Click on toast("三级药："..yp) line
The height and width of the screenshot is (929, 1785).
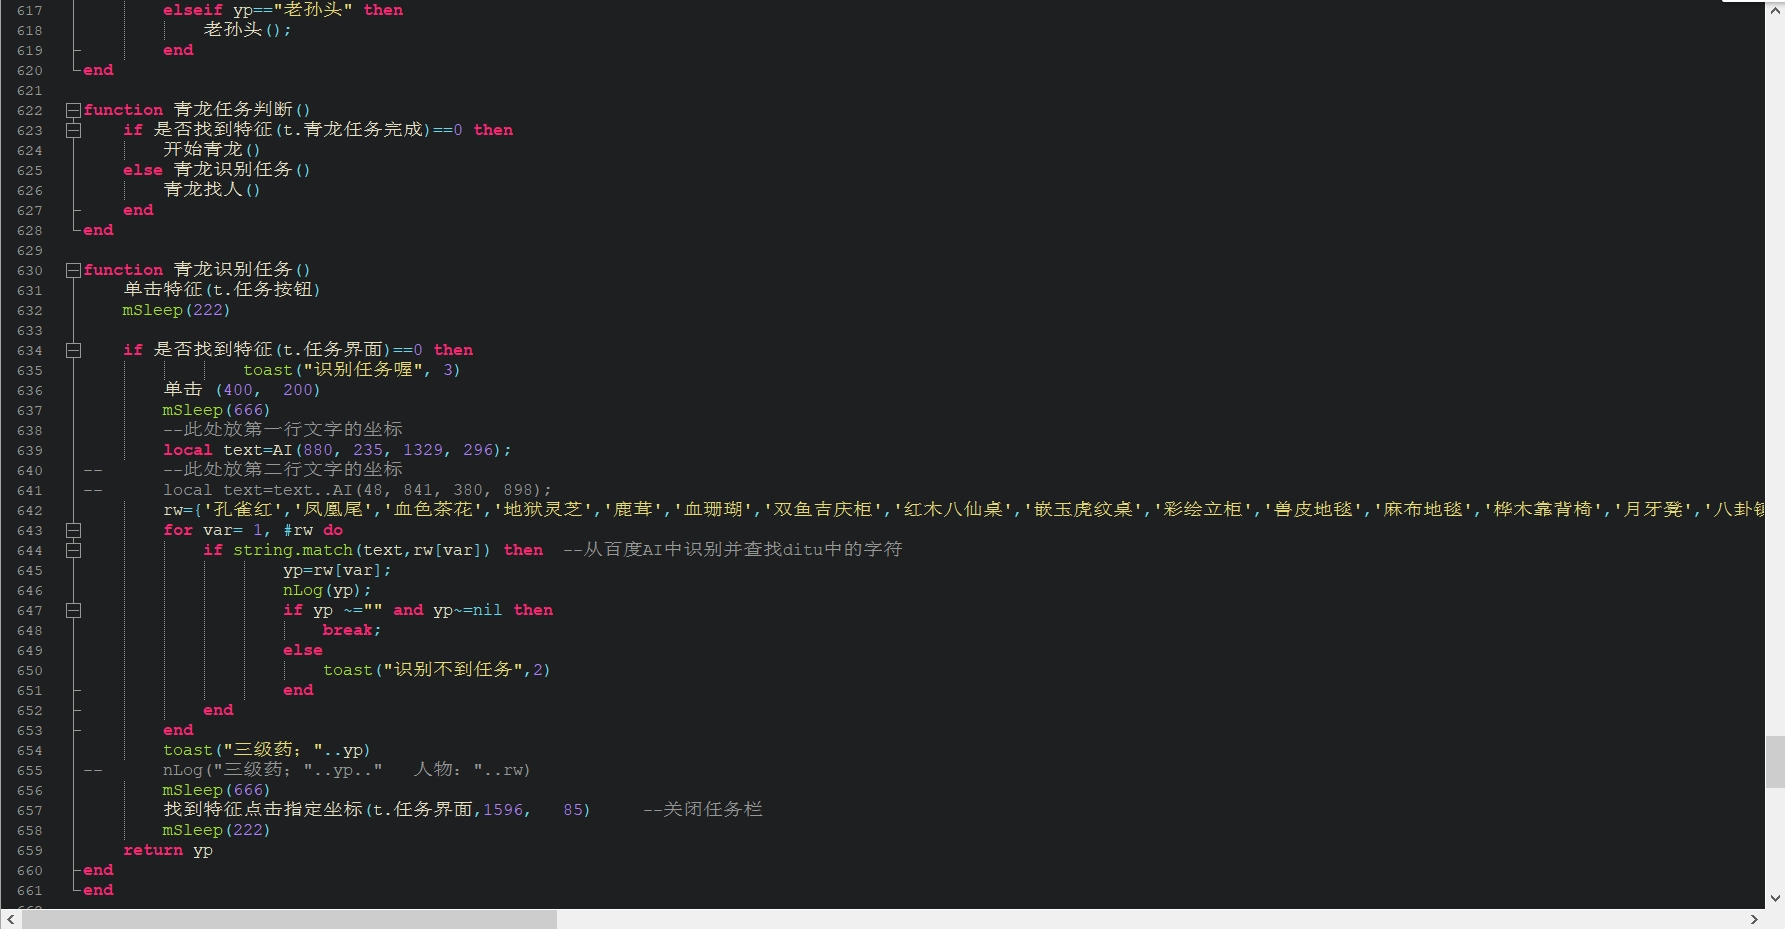[x=267, y=750]
